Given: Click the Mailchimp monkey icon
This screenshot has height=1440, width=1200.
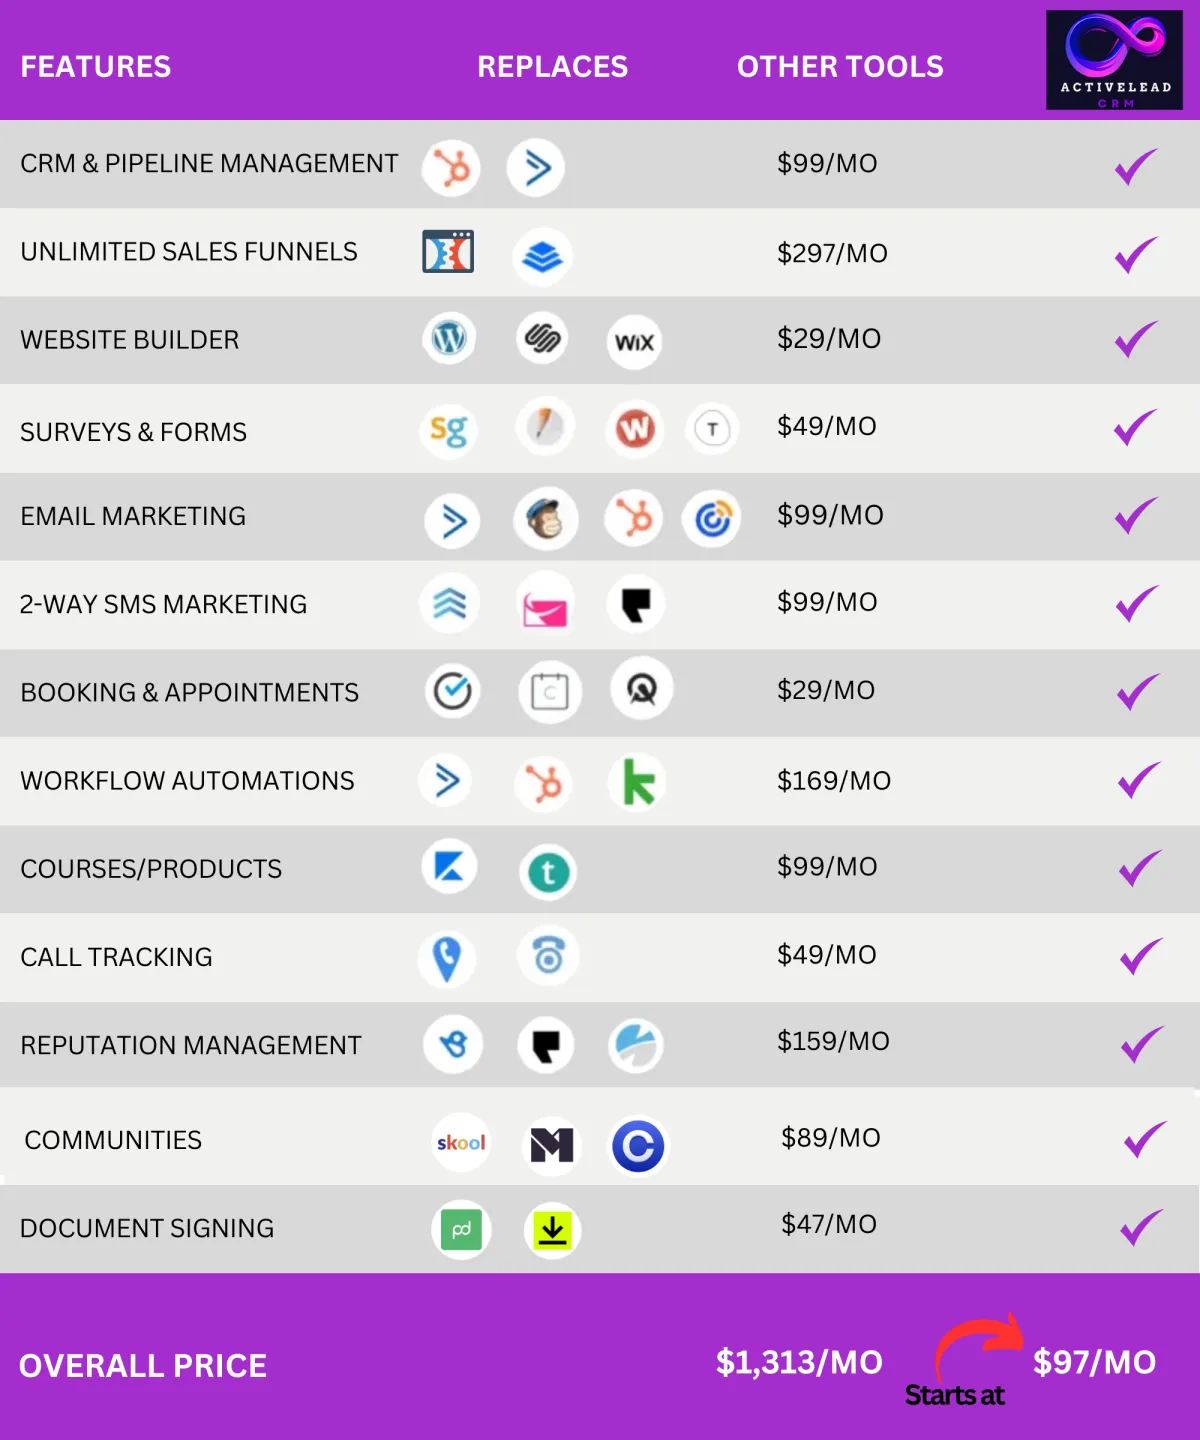Looking at the screenshot, I should pyautogui.click(x=545, y=519).
